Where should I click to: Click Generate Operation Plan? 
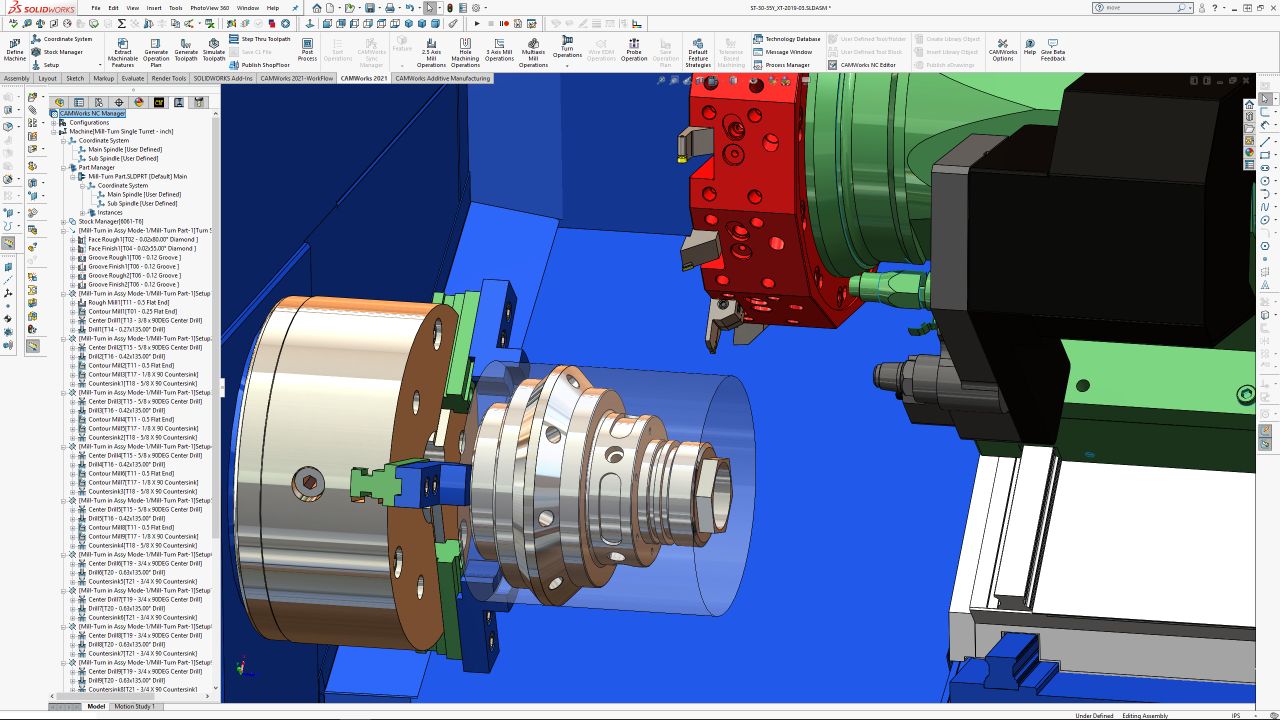[x=156, y=52]
